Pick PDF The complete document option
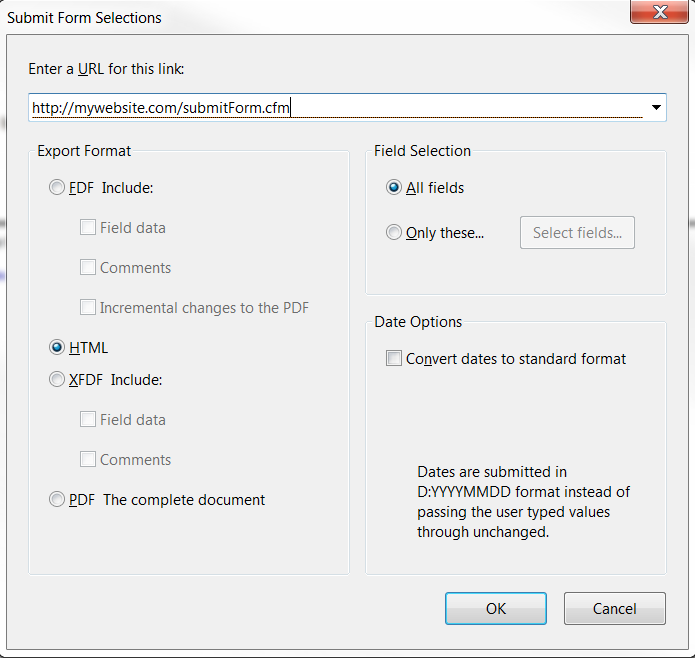Screen dimensions: 695x658 (x=57, y=499)
